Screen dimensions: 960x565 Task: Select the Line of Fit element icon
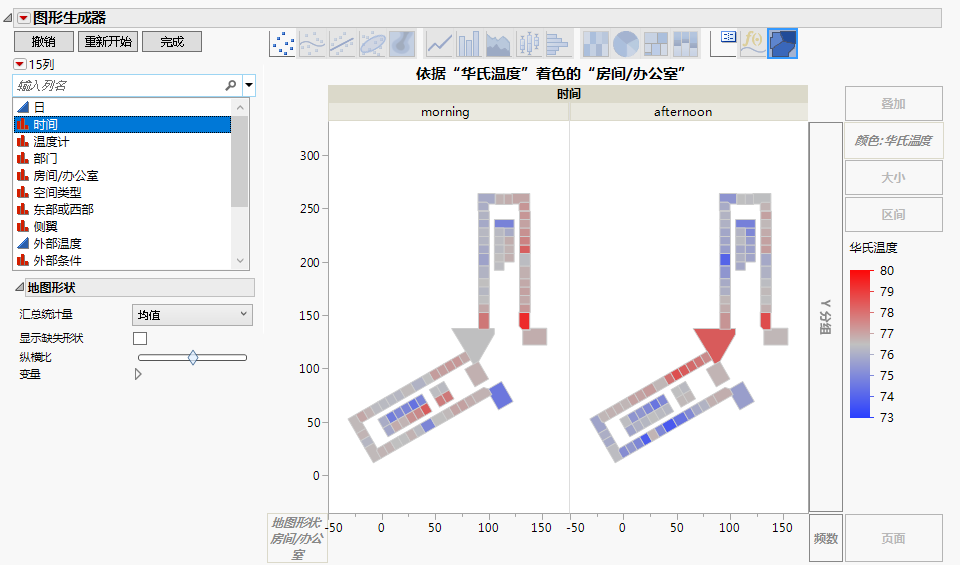pos(342,44)
